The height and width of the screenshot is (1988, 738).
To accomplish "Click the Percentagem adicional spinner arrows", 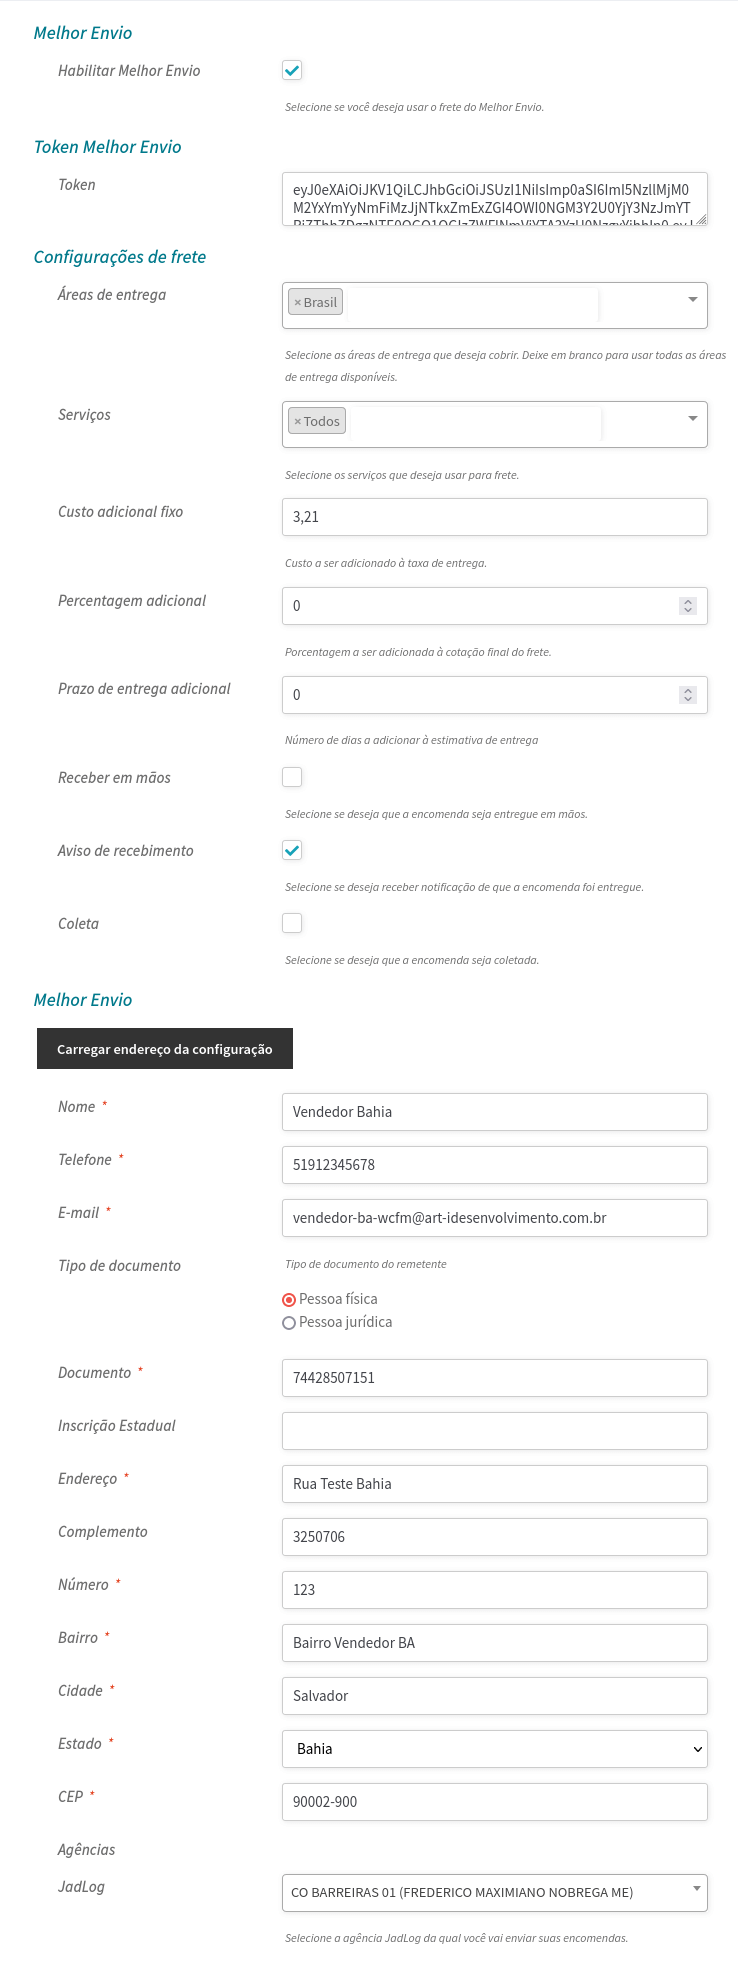I will pyautogui.click(x=687, y=606).
